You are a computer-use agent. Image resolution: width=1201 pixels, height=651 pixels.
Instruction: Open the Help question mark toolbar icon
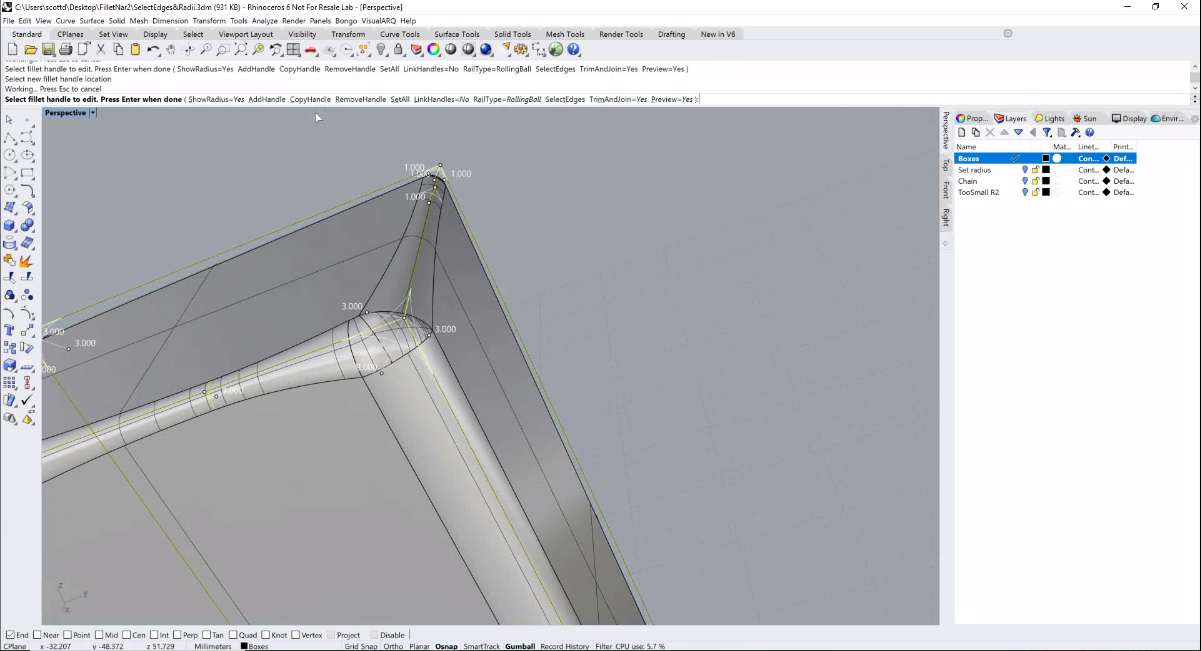click(574, 49)
